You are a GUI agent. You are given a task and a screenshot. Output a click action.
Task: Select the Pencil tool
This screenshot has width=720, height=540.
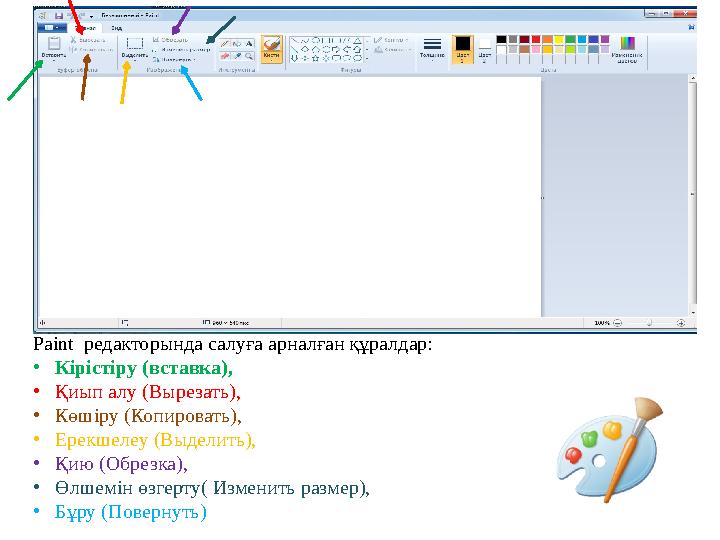coord(225,44)
